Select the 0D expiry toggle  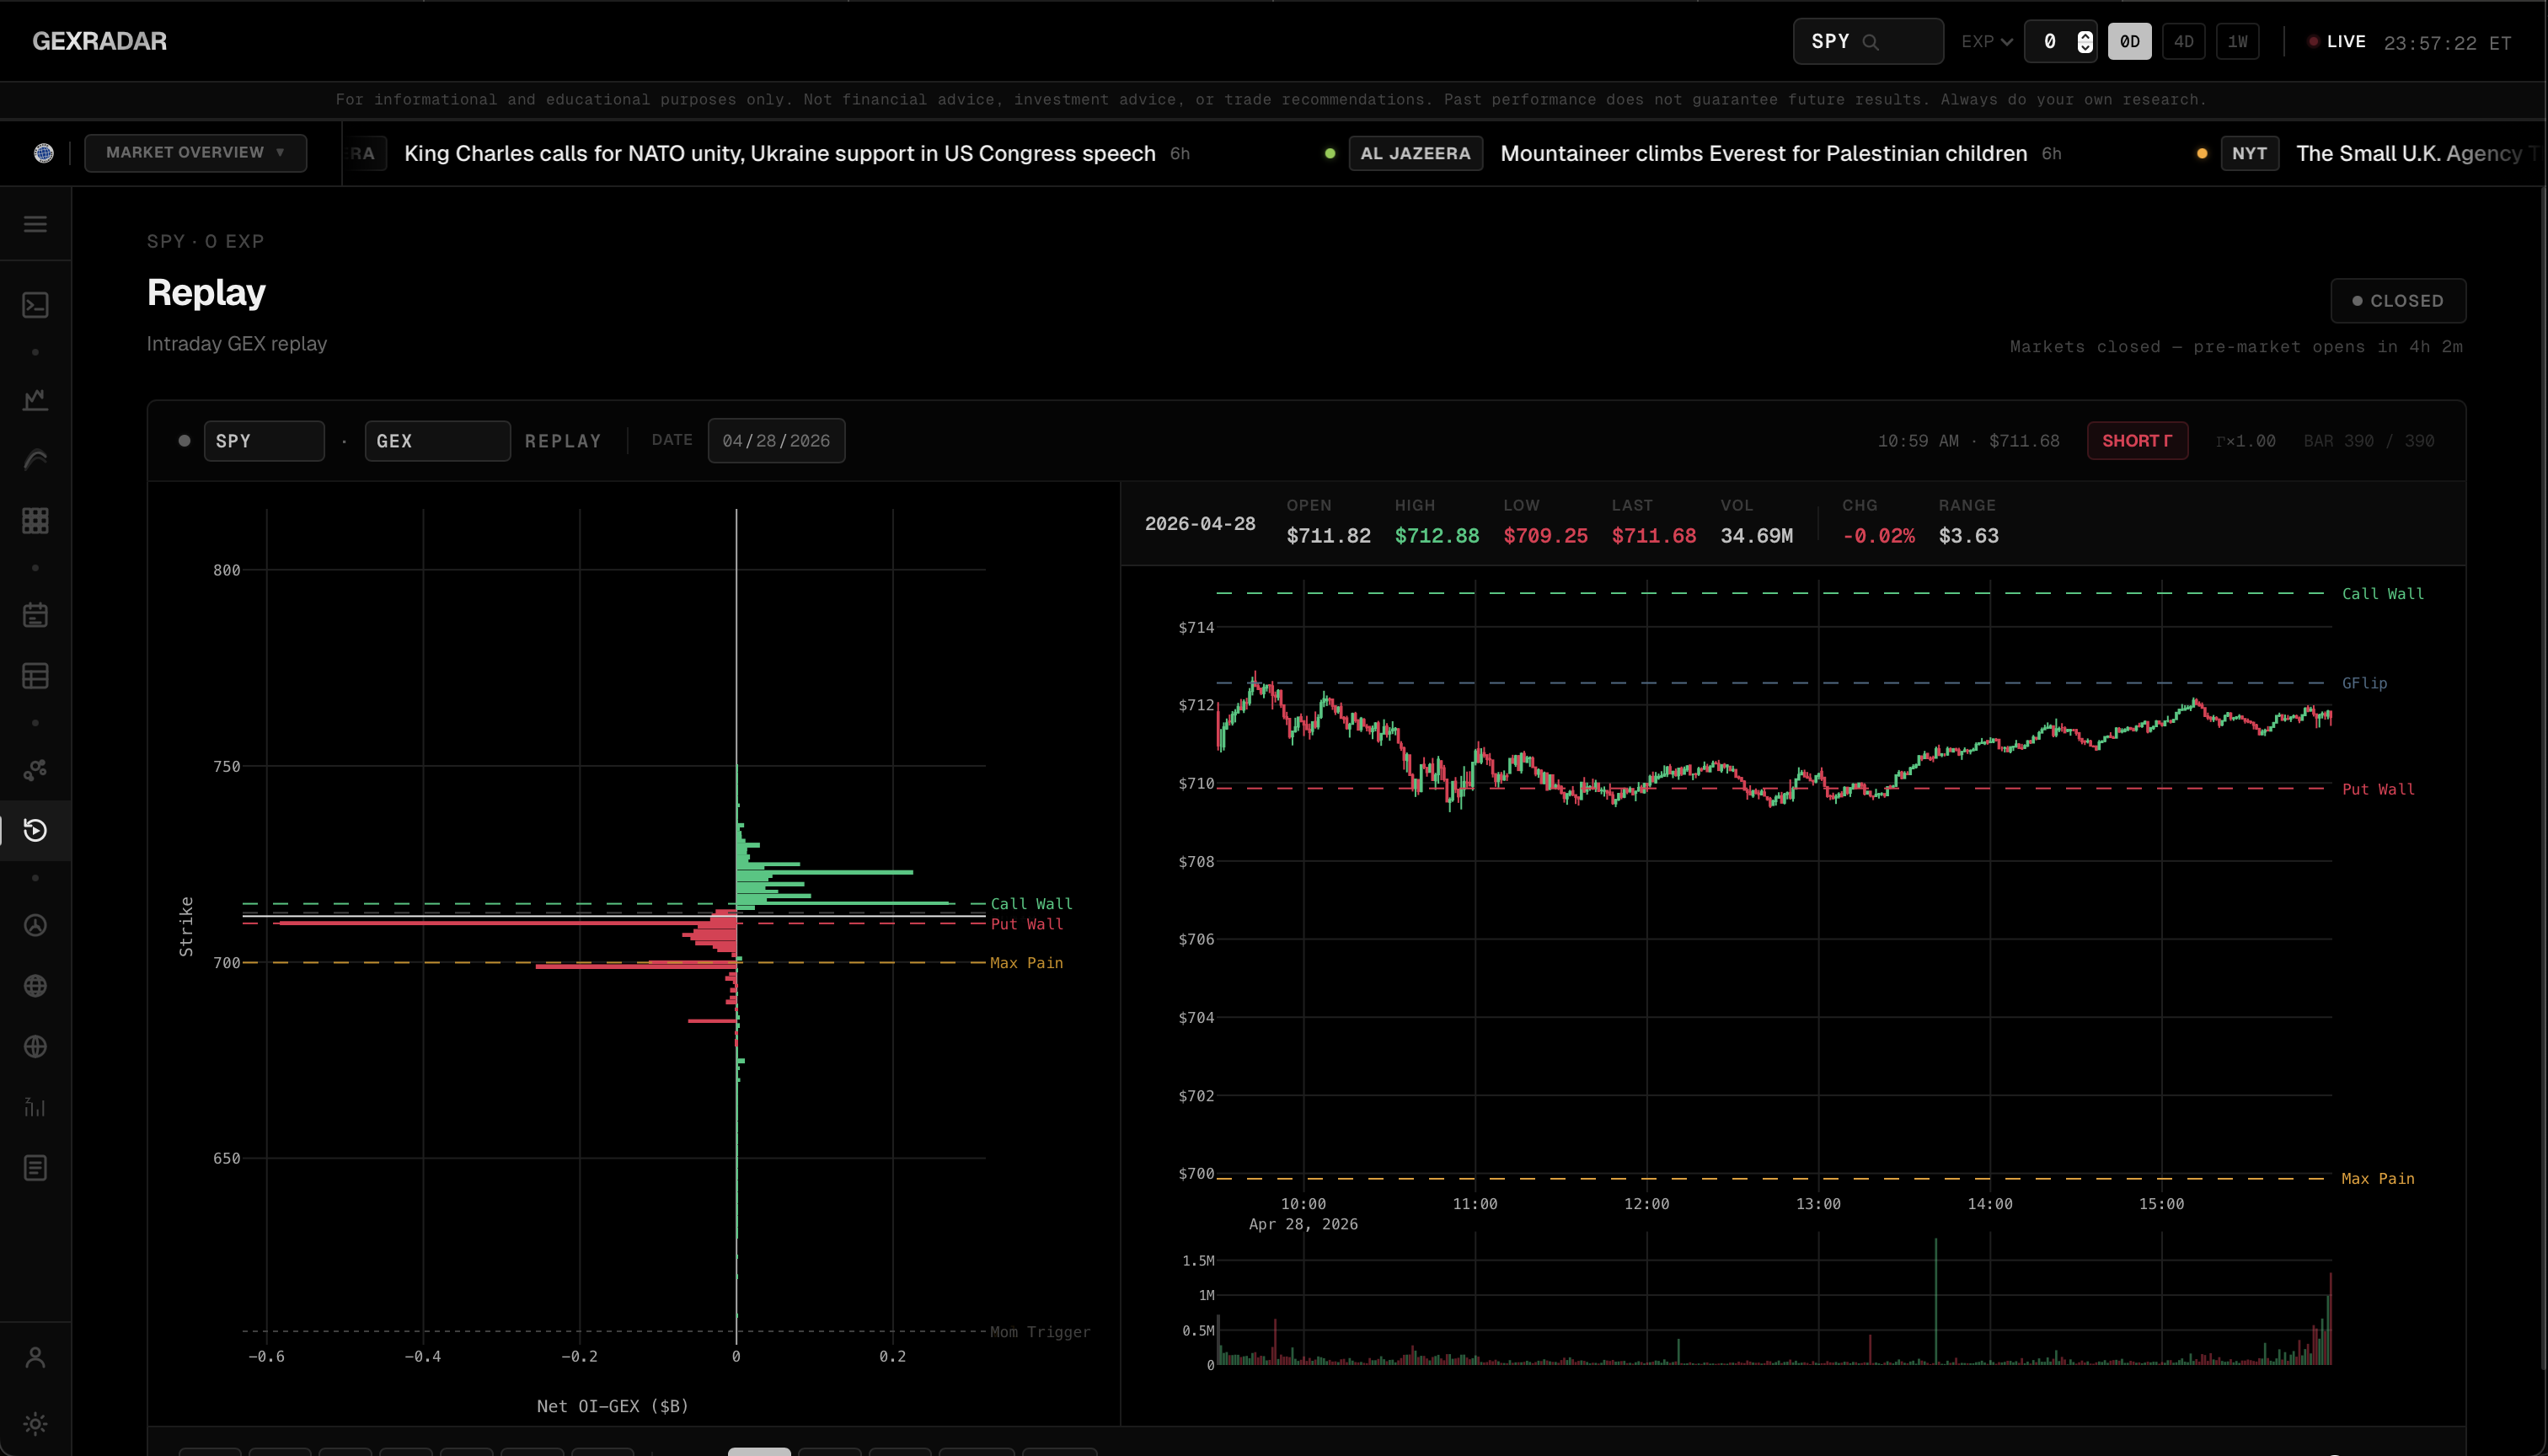[2129, 42]
